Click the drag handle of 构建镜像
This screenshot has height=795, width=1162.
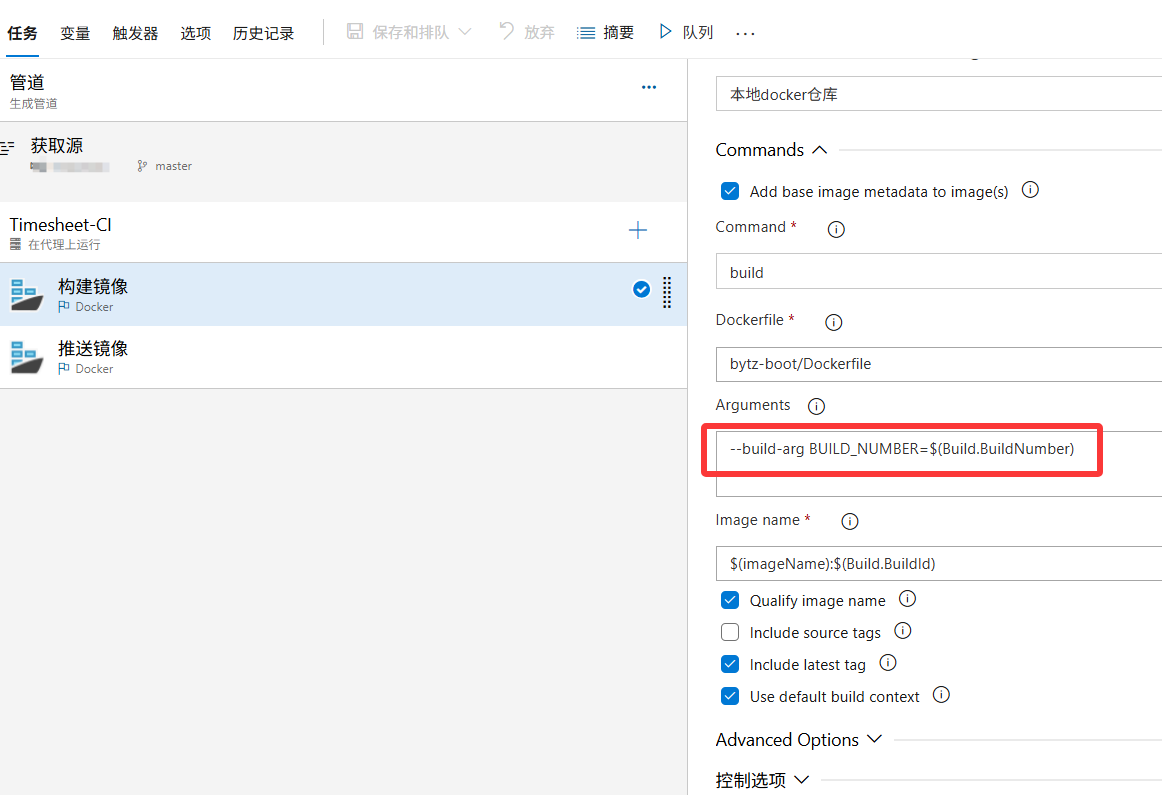coord(667,292)
